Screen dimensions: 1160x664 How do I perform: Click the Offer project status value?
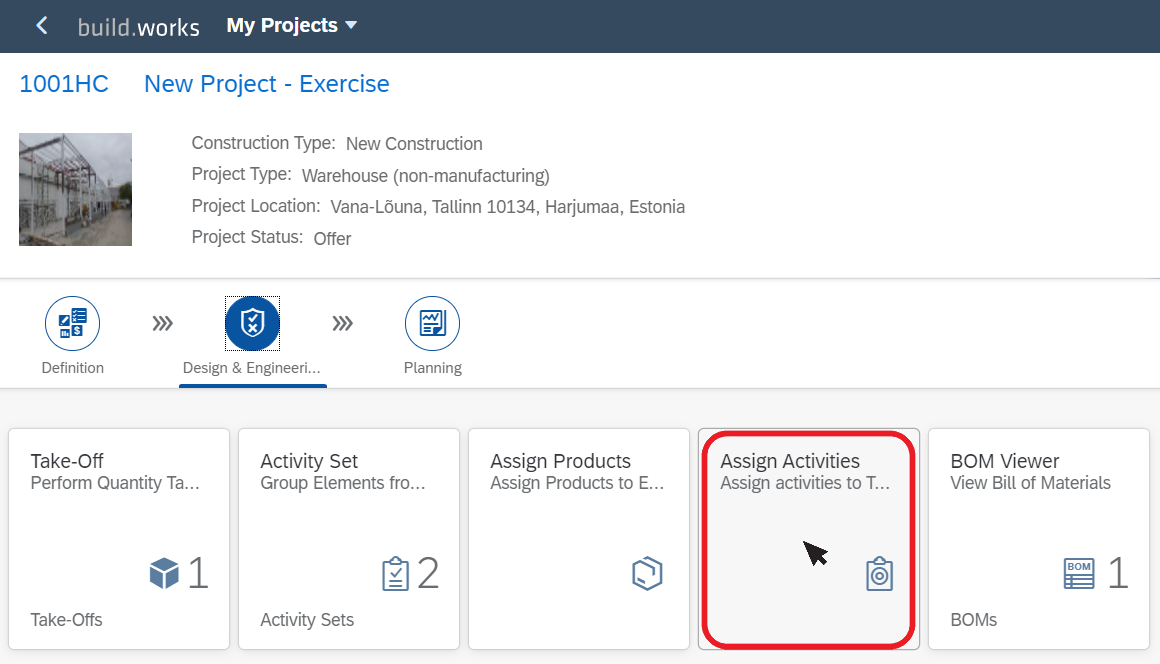tap(332, 238)
